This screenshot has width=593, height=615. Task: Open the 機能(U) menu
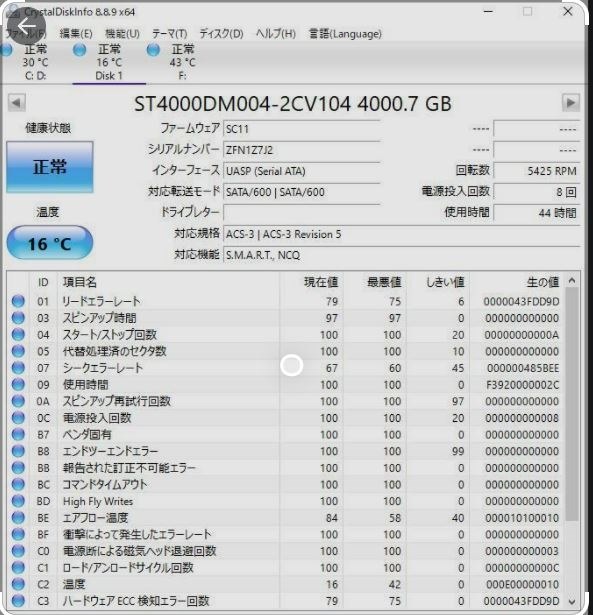pyautogui.click(x=122, y=34)
